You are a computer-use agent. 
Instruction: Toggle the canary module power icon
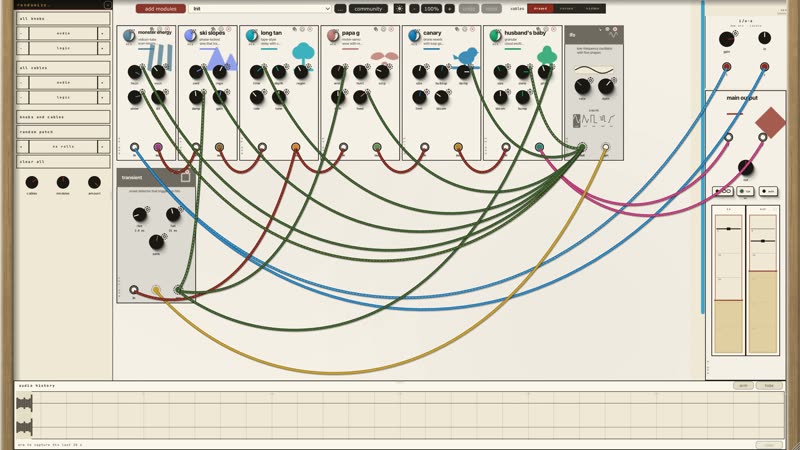tap(414, 36)
